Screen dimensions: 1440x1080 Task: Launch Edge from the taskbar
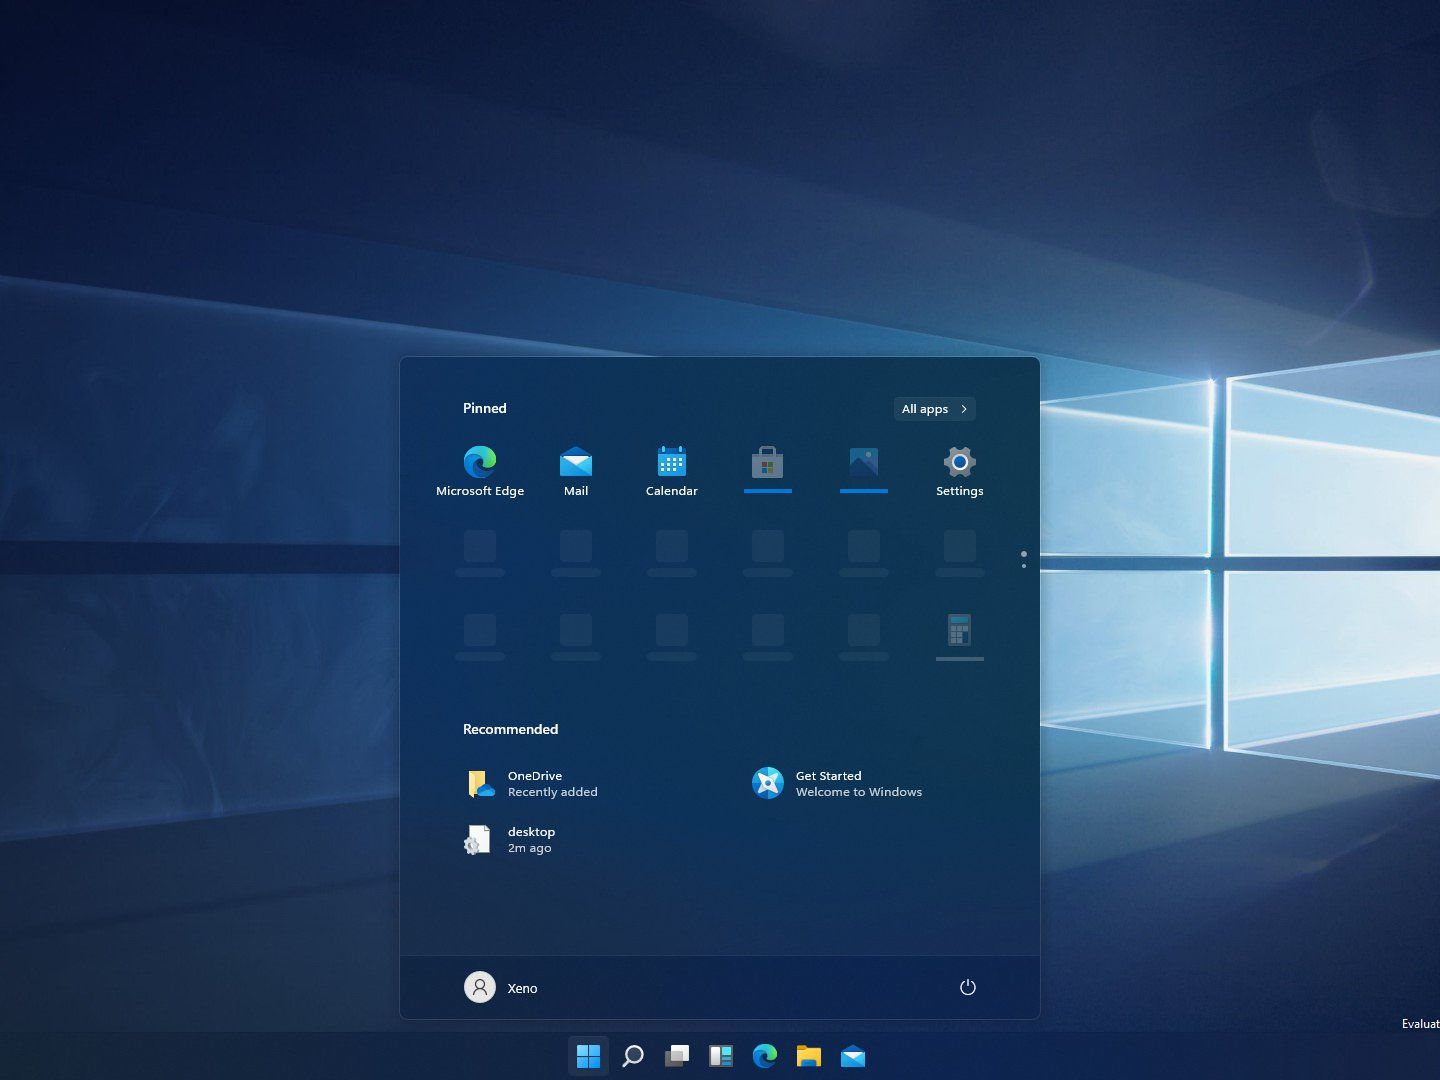tap(765, 1055)
